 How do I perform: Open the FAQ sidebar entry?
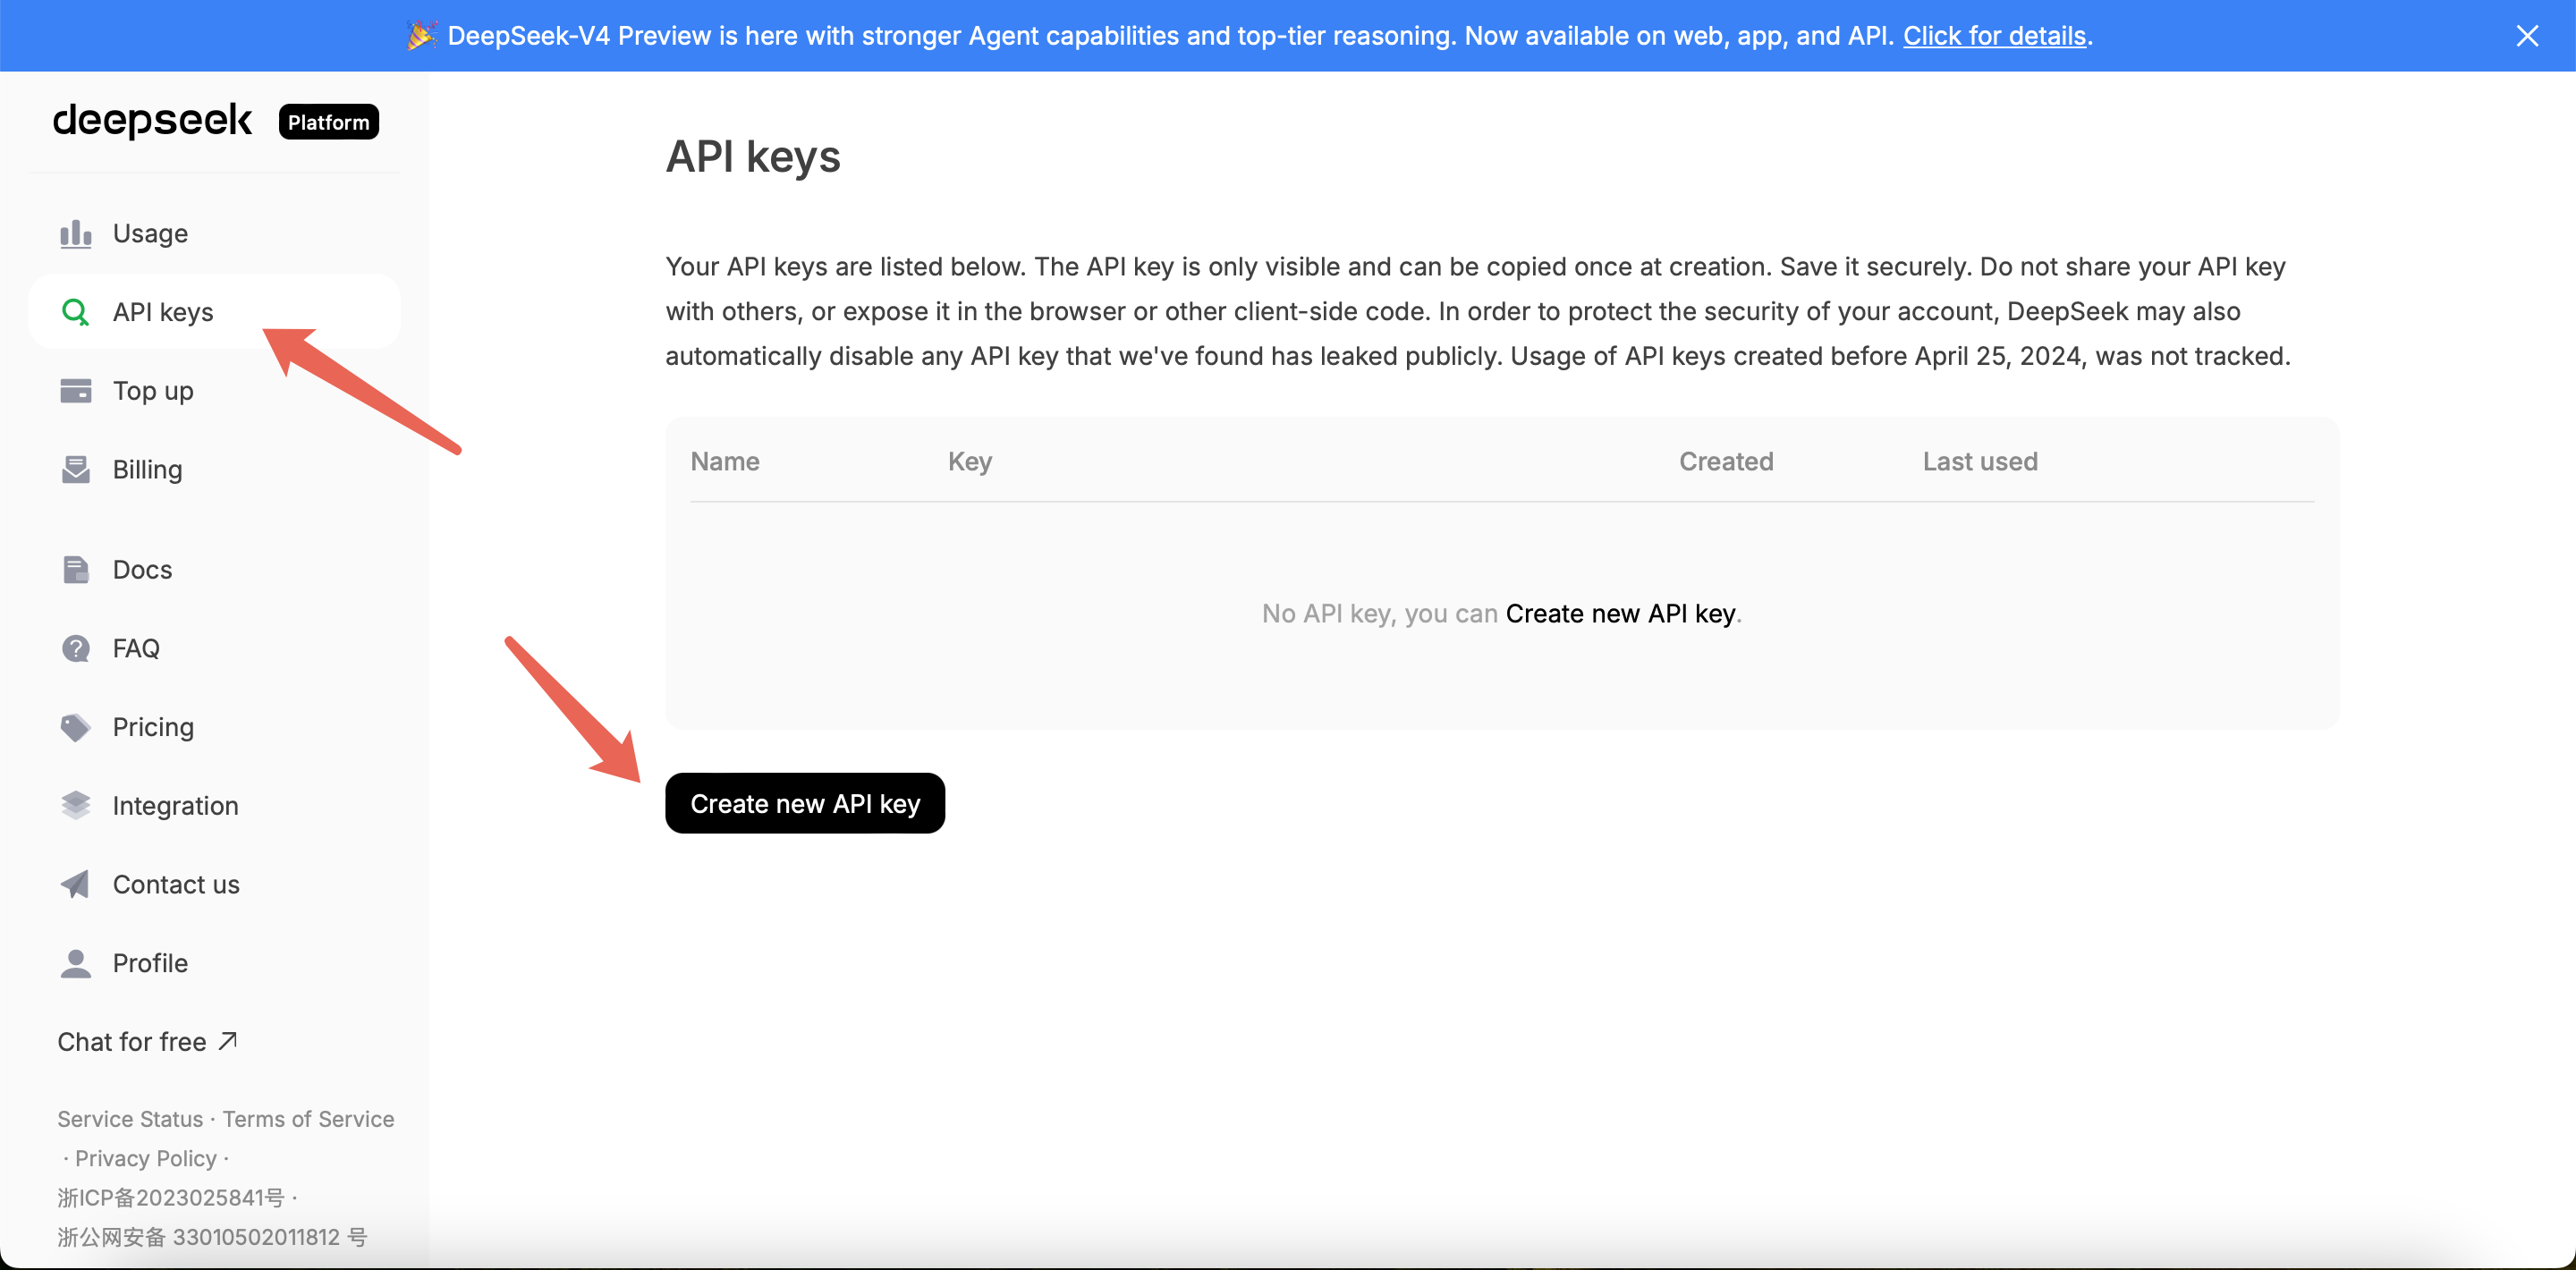point(214,649)
